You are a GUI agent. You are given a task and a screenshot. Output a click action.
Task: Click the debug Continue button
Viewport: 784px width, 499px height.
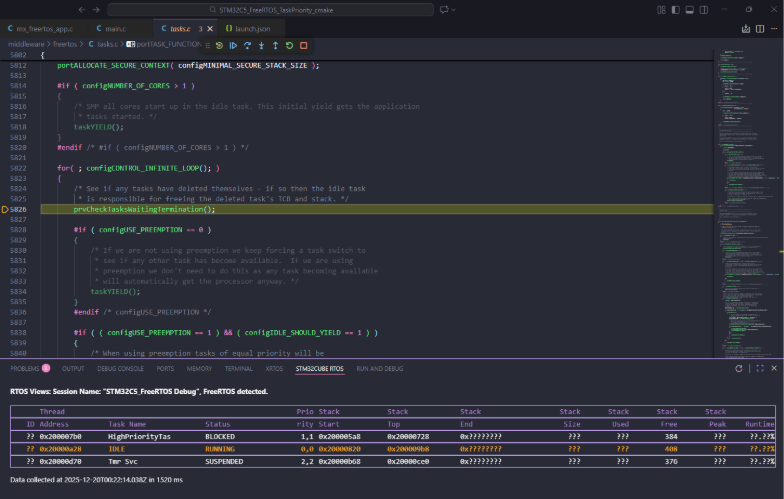[x=233, y=45]
